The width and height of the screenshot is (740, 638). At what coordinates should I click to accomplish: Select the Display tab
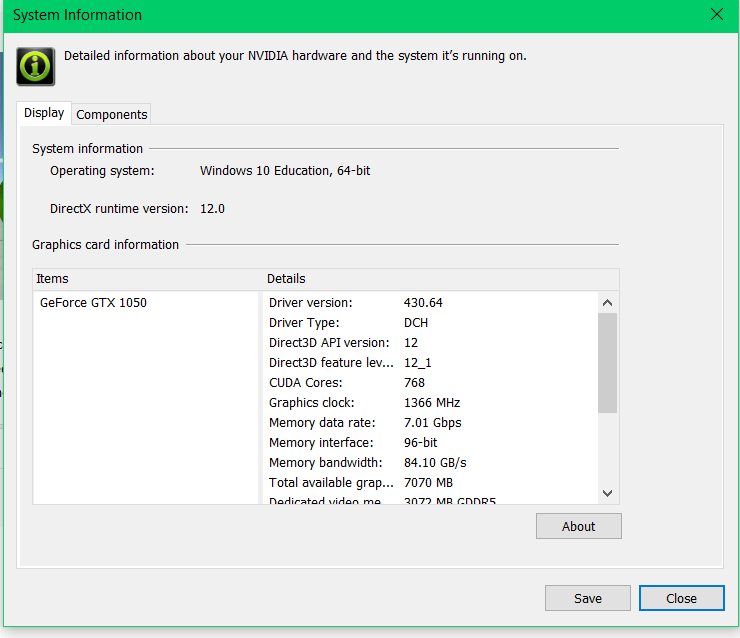click(x=44, y=113)
